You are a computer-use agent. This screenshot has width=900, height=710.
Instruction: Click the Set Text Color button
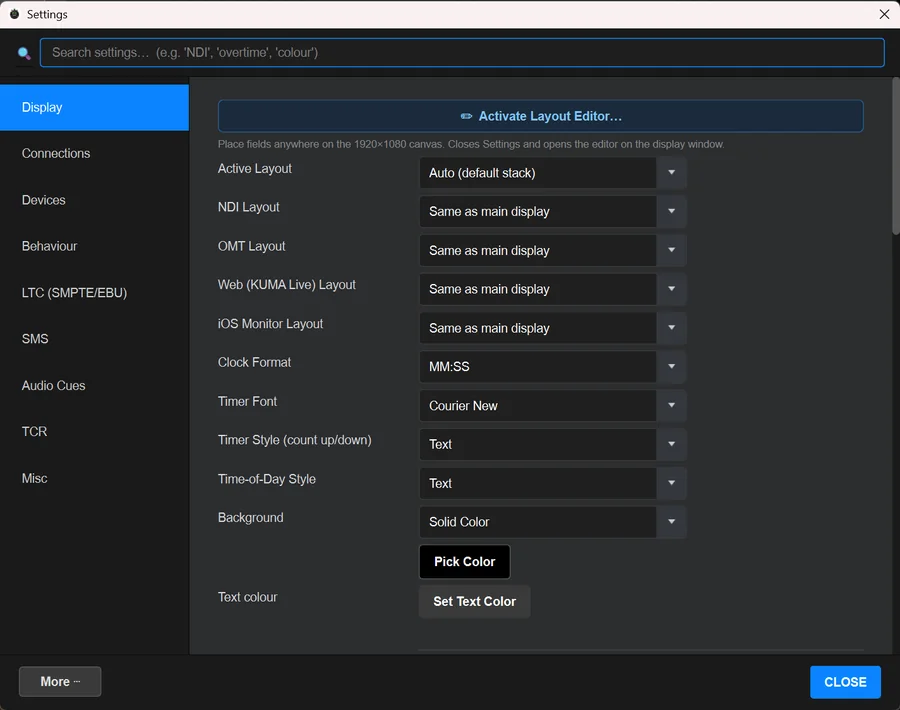pos(474,601)
